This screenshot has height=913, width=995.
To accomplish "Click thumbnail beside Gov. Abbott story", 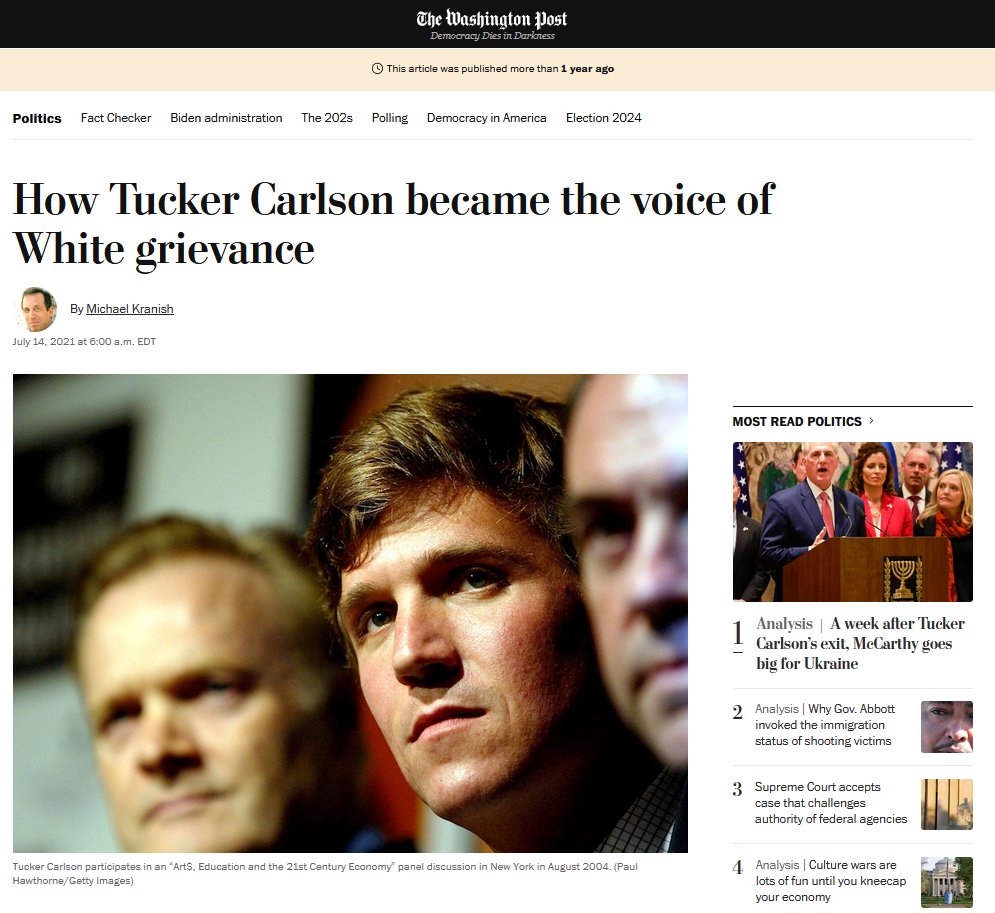I will [x=946, y=726].
